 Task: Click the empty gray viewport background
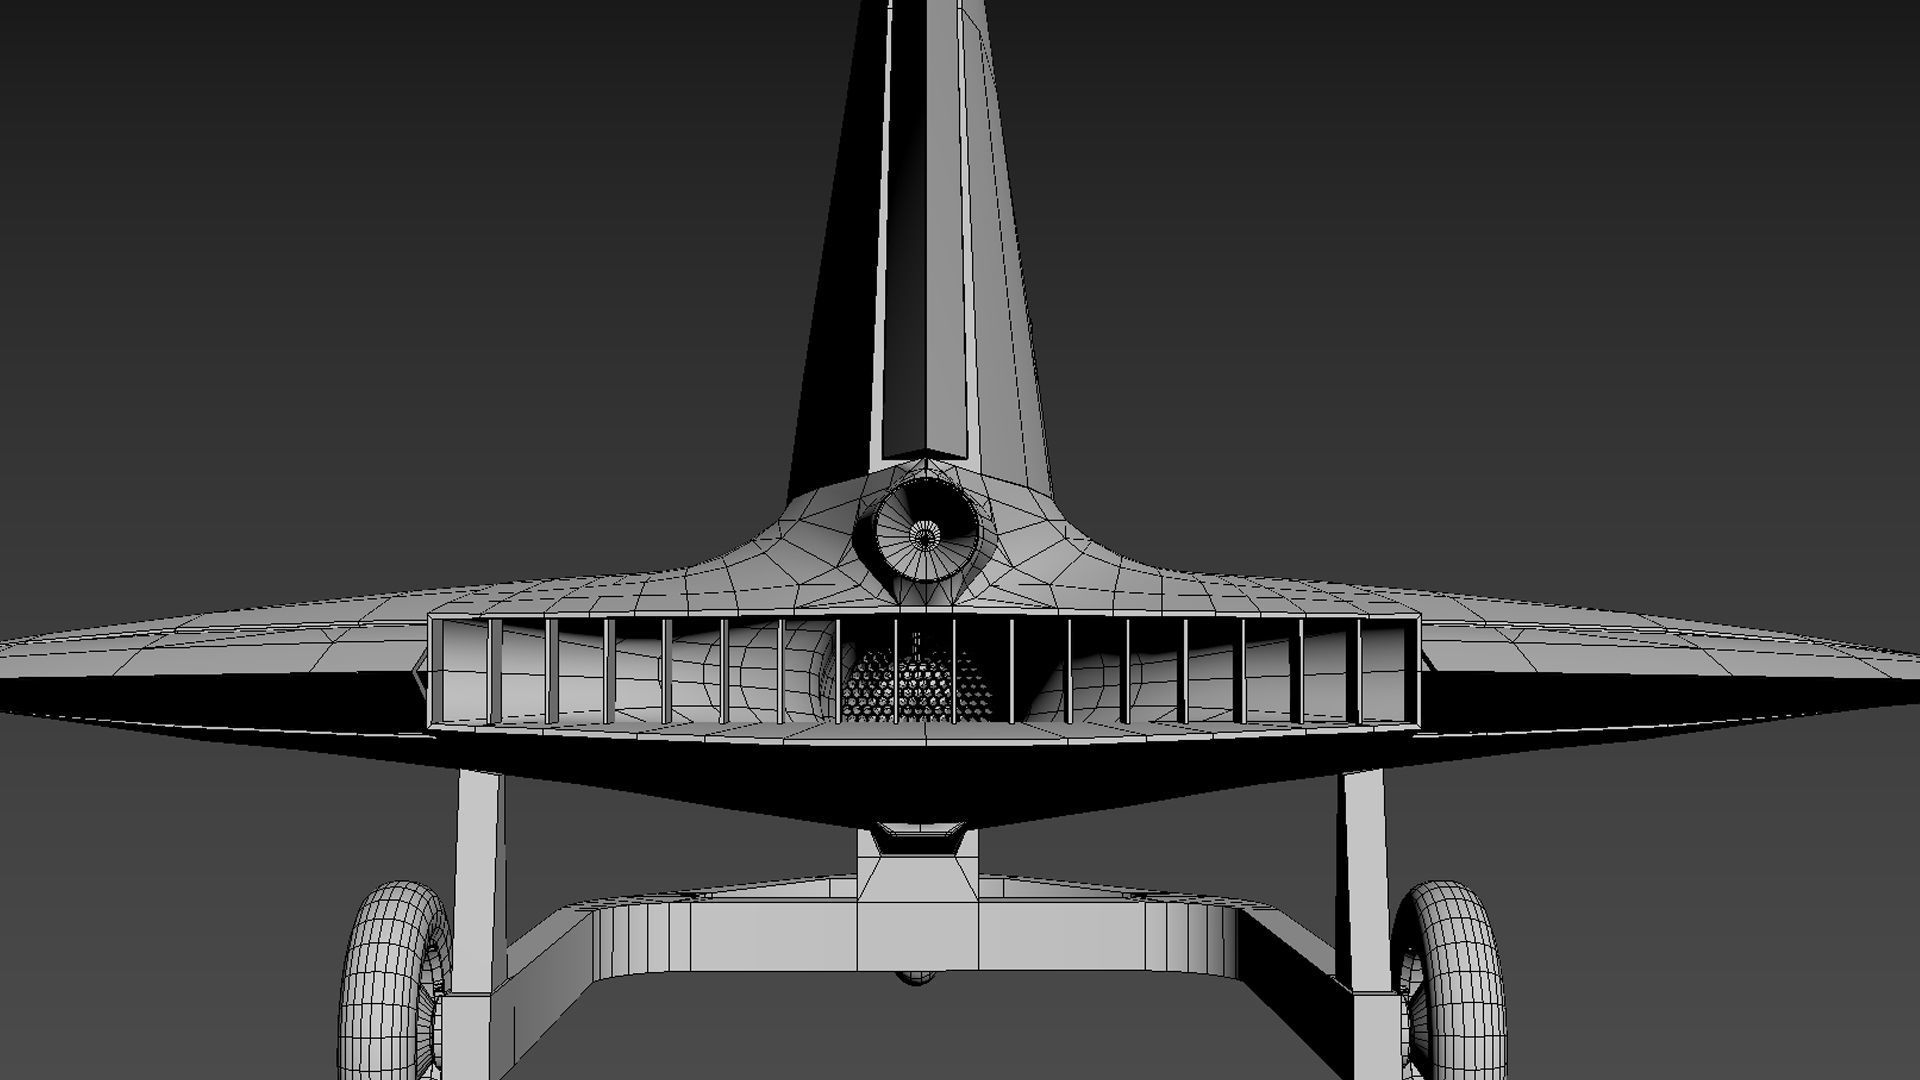(x=300, y=250)
